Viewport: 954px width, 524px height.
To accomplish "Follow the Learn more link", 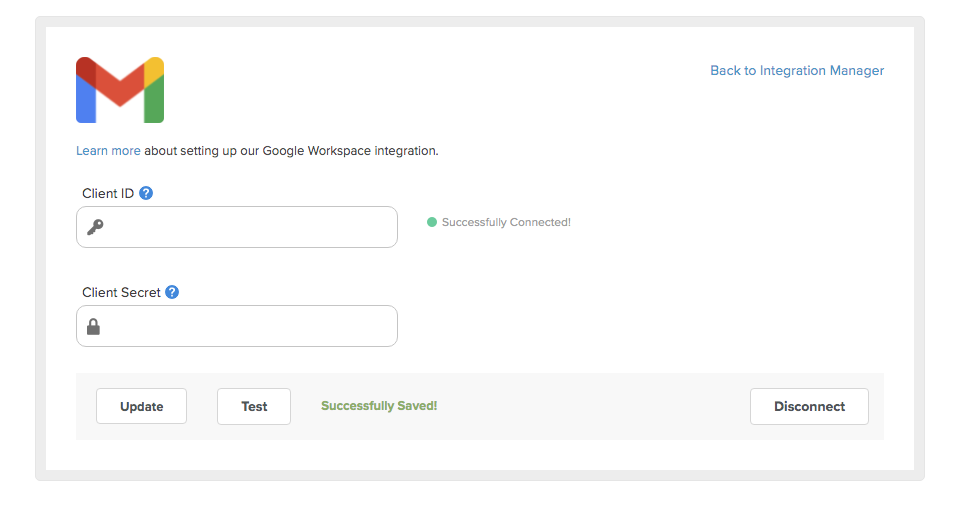I will [108, 151].
